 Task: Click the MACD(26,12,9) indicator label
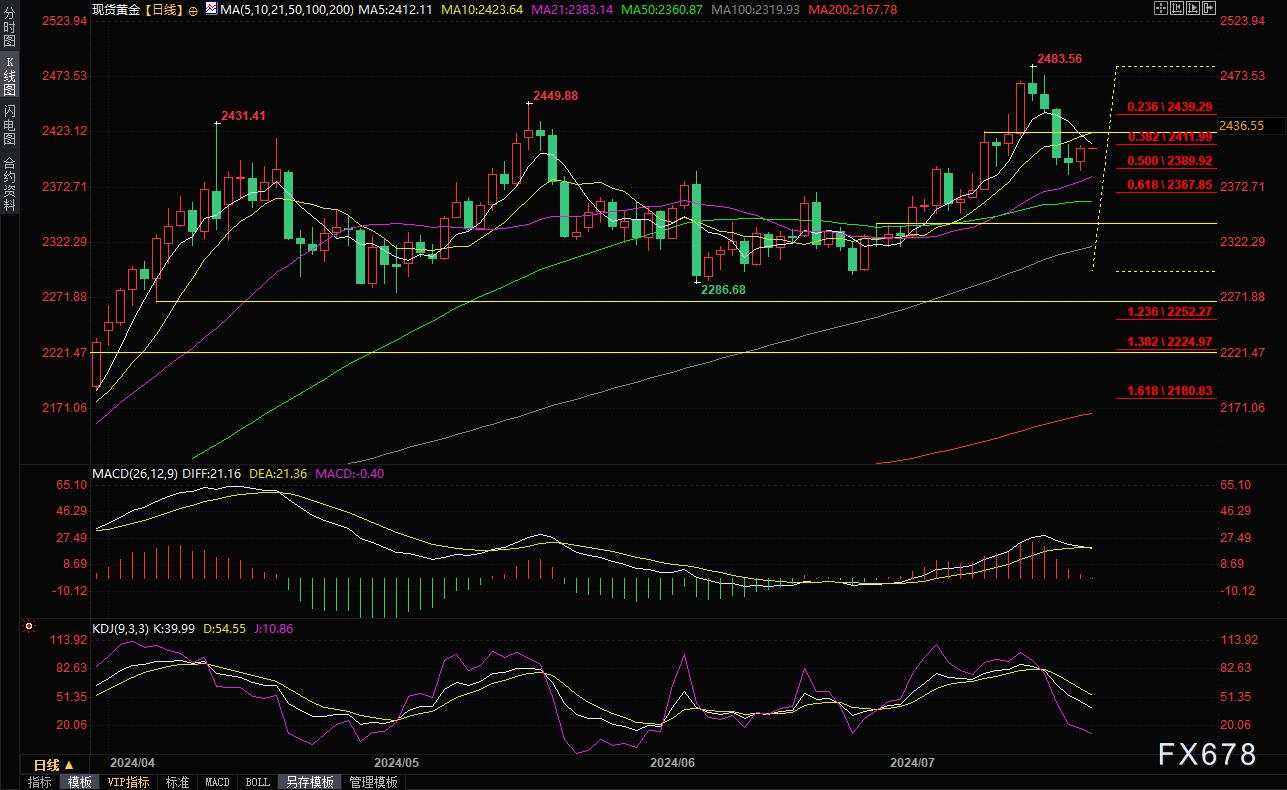134,473
